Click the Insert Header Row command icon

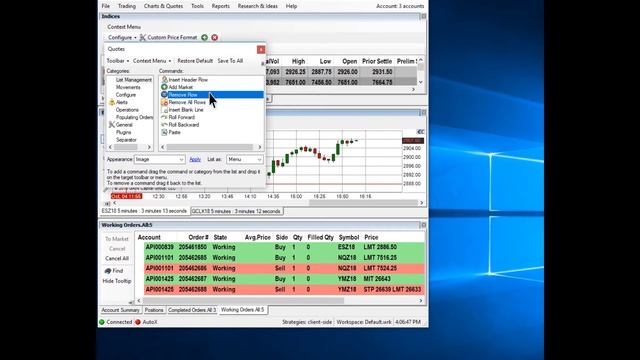(164, 80)
